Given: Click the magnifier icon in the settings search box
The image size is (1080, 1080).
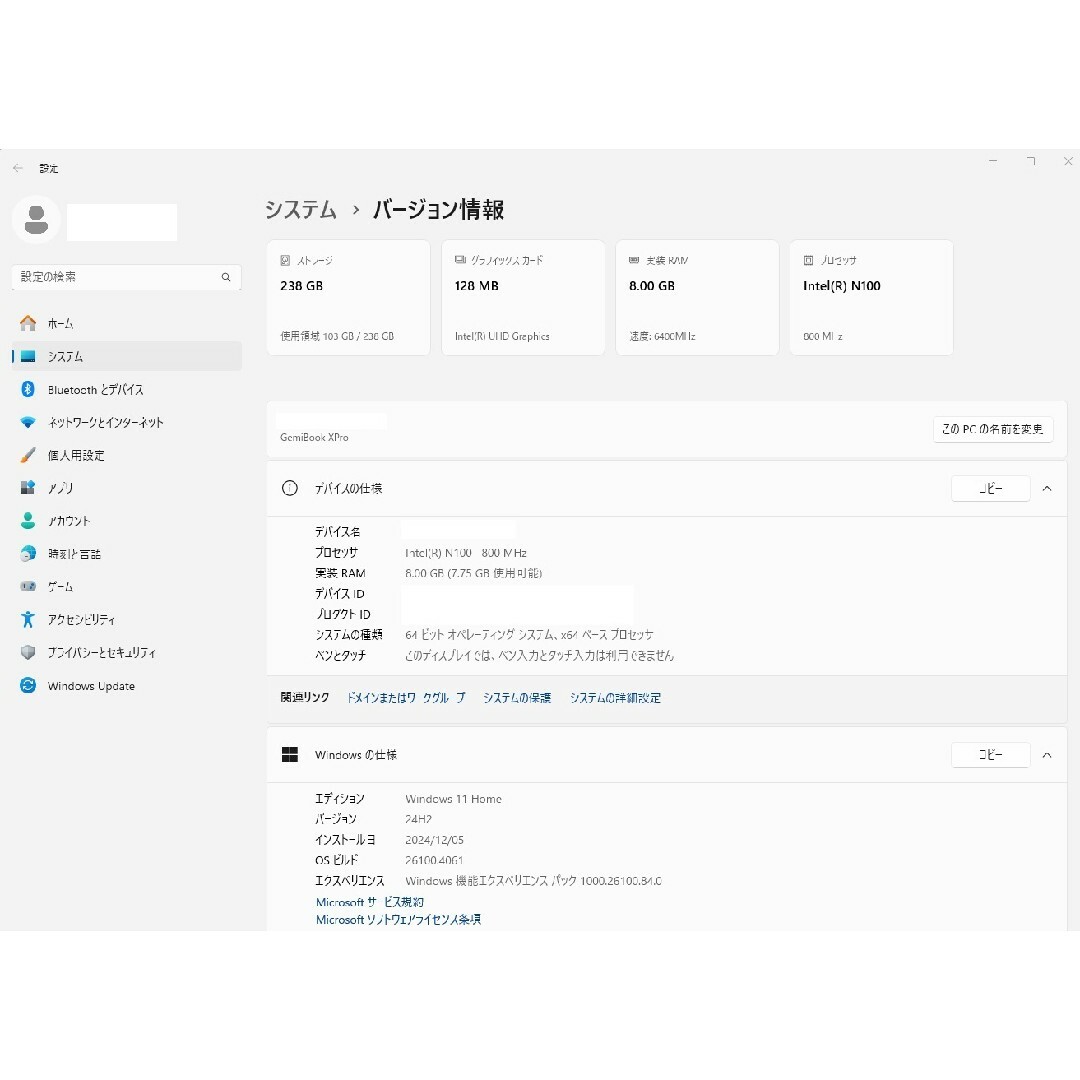Looking at the screenshot, I should 226,277.
